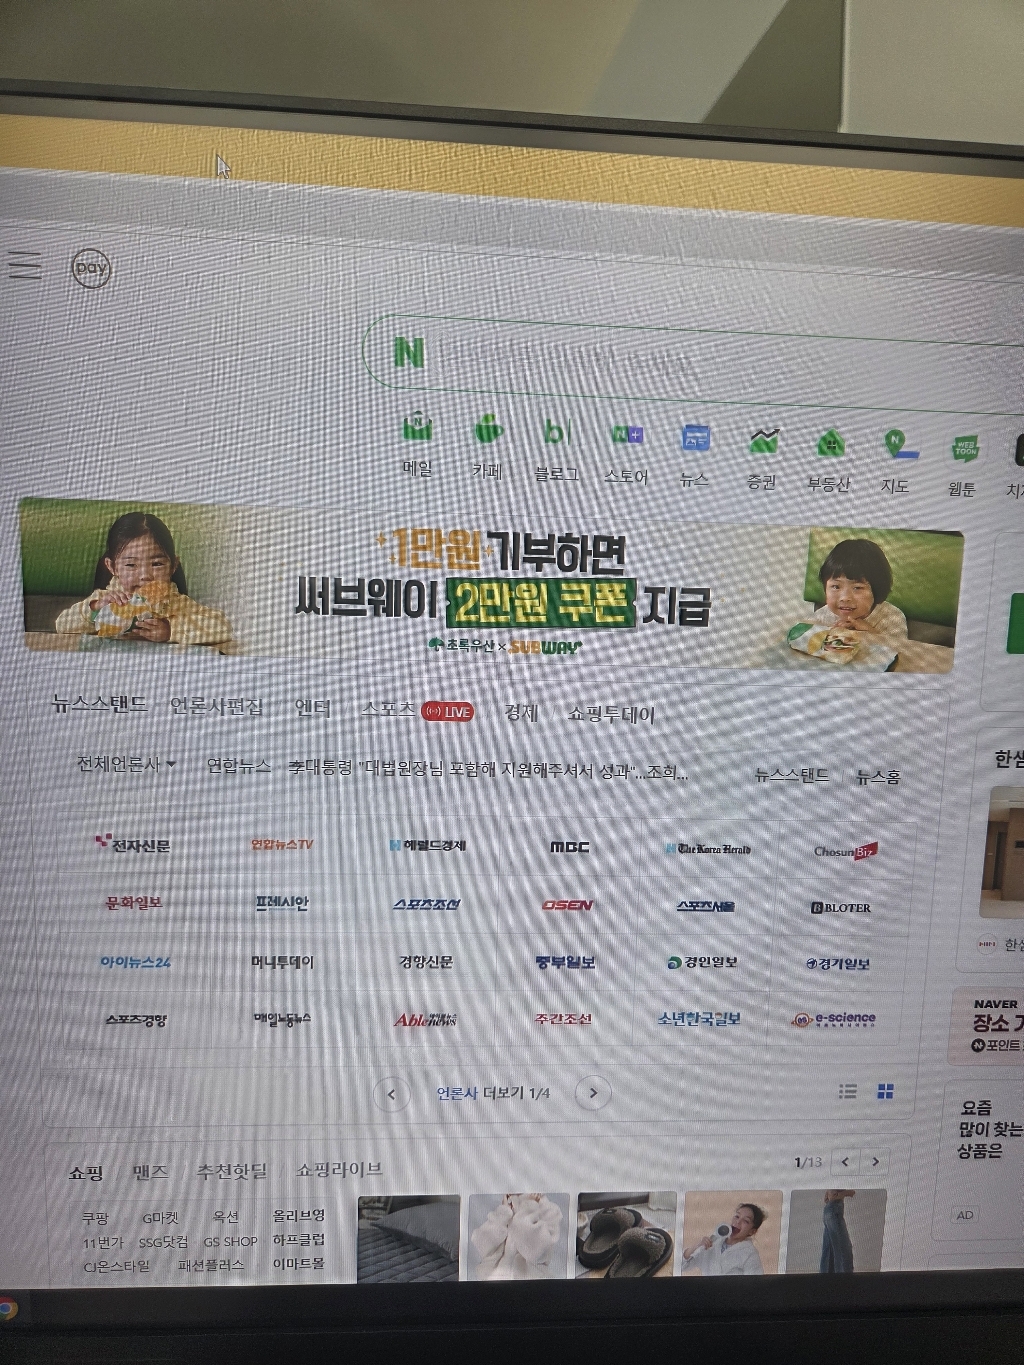Expand the 전체언론사 dropdown
1024x1365 pixels.
coord(126,764)
